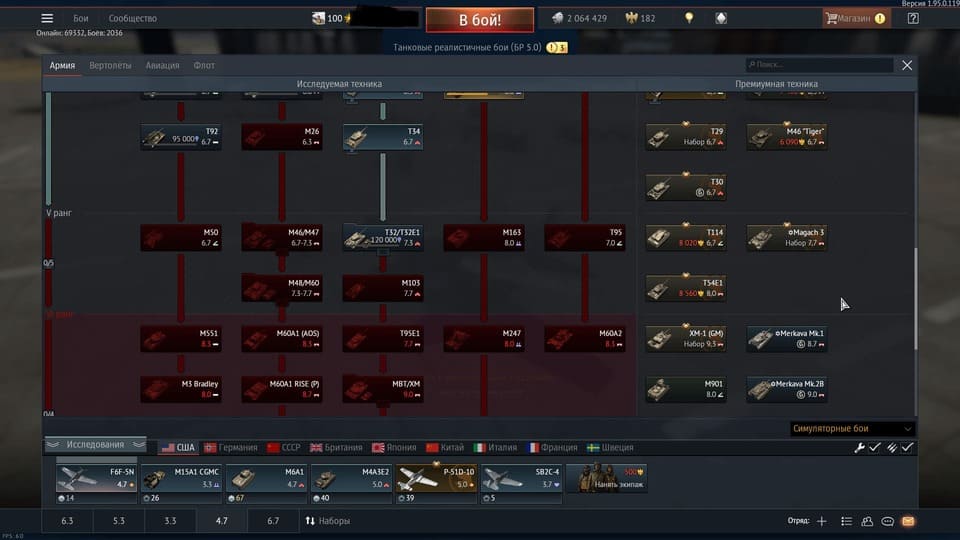Viewport: 960px width, 540px height.
Task: Open the M48/M60 vehicle group
Action: 282,288
